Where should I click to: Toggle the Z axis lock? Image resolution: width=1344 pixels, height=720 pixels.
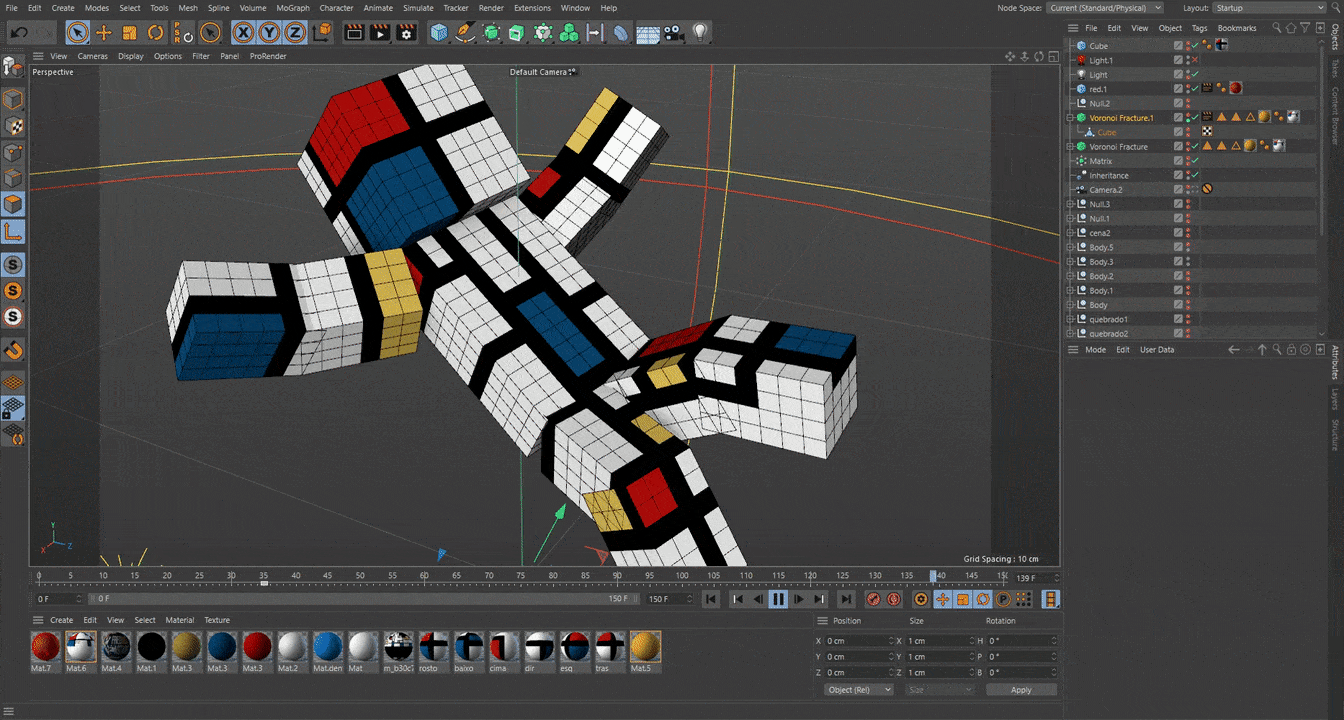click(295, 33)
